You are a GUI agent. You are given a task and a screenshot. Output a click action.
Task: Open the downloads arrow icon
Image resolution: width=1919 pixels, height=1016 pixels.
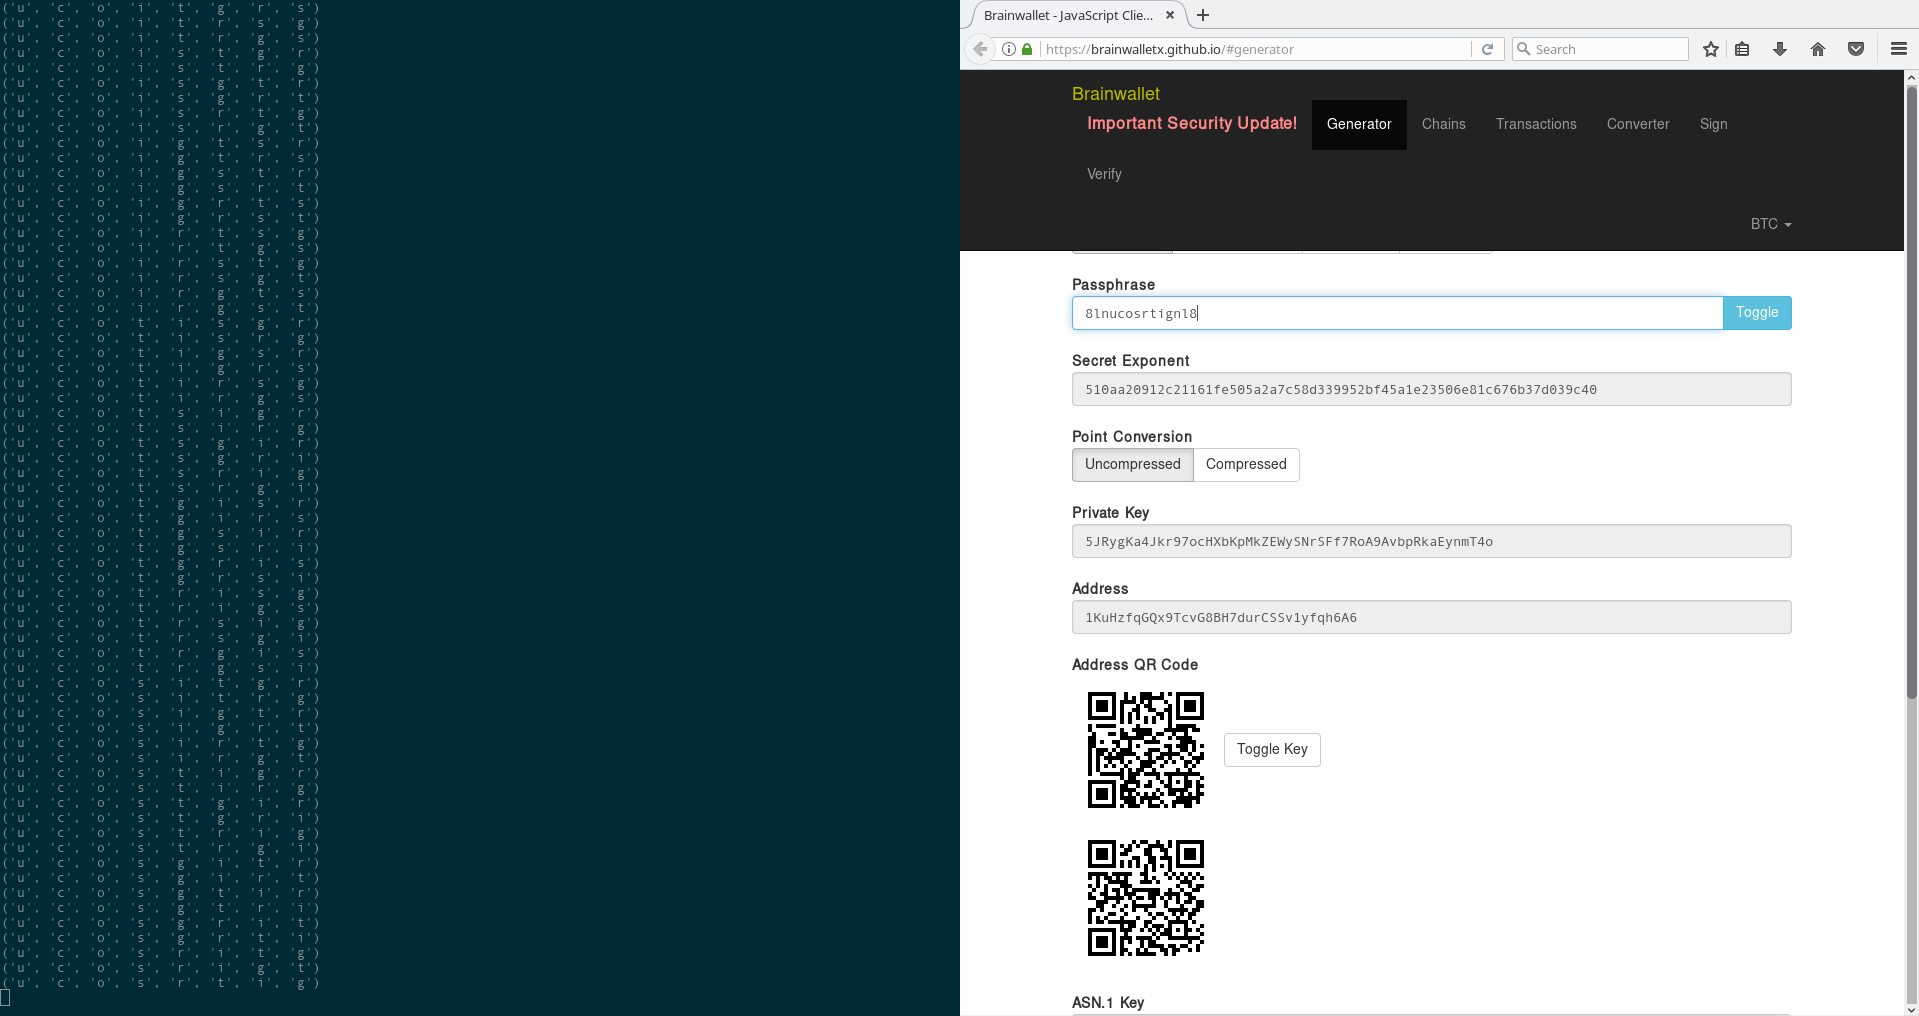(x=1780, y=49)
